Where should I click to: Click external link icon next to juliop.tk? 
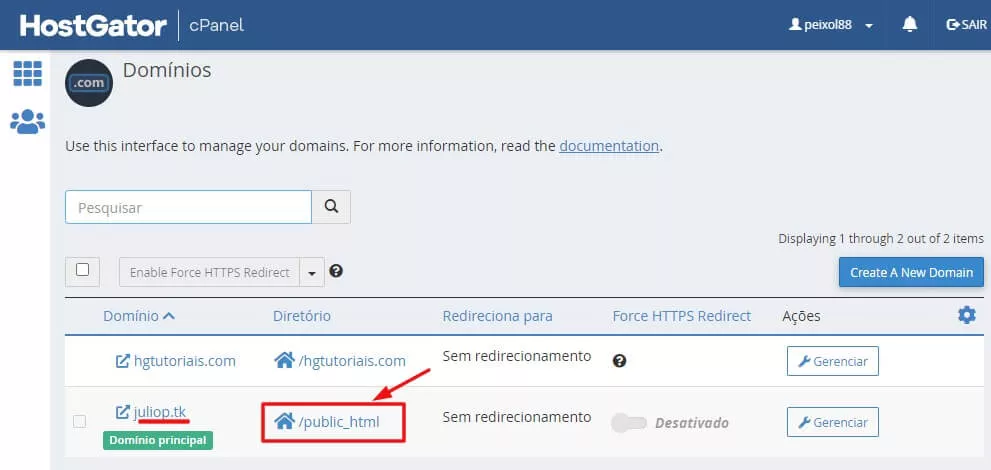(123, 412)
